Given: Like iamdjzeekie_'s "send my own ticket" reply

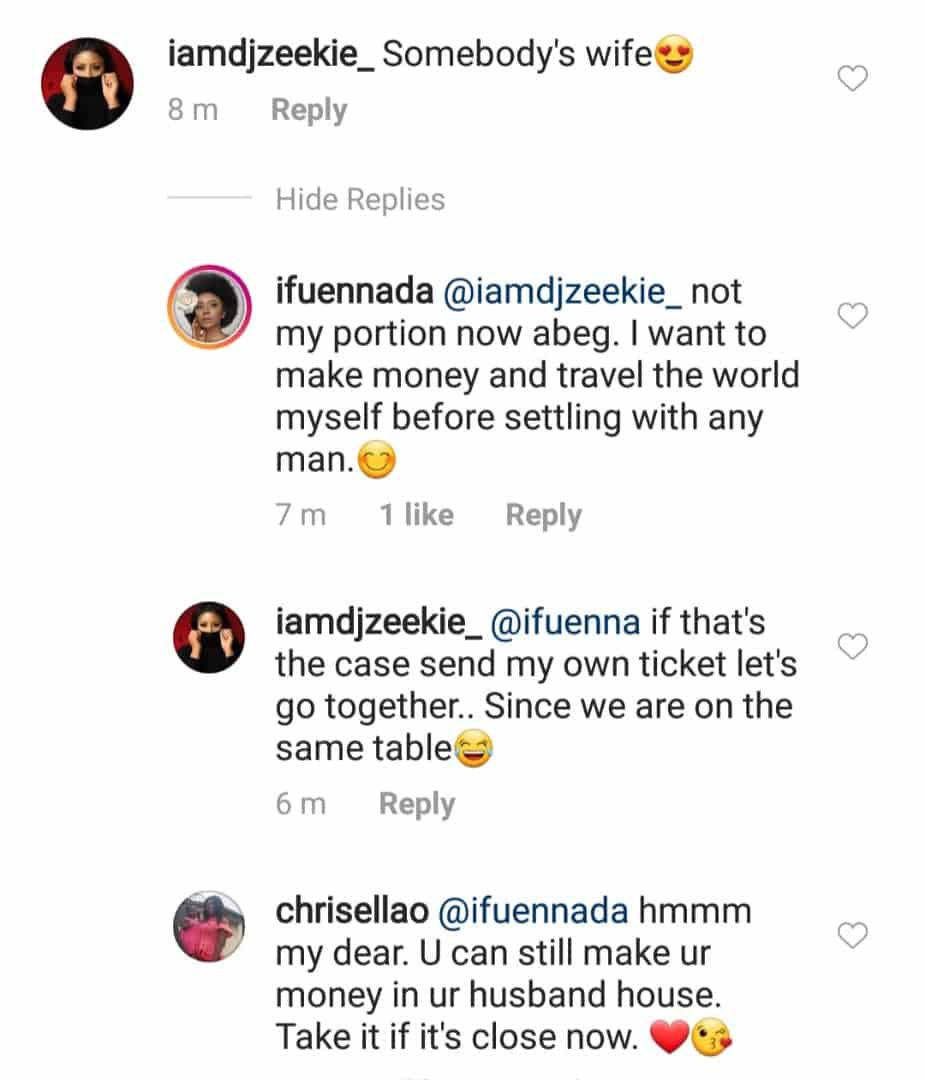Looking at the screenshot, I should [852, 646].
